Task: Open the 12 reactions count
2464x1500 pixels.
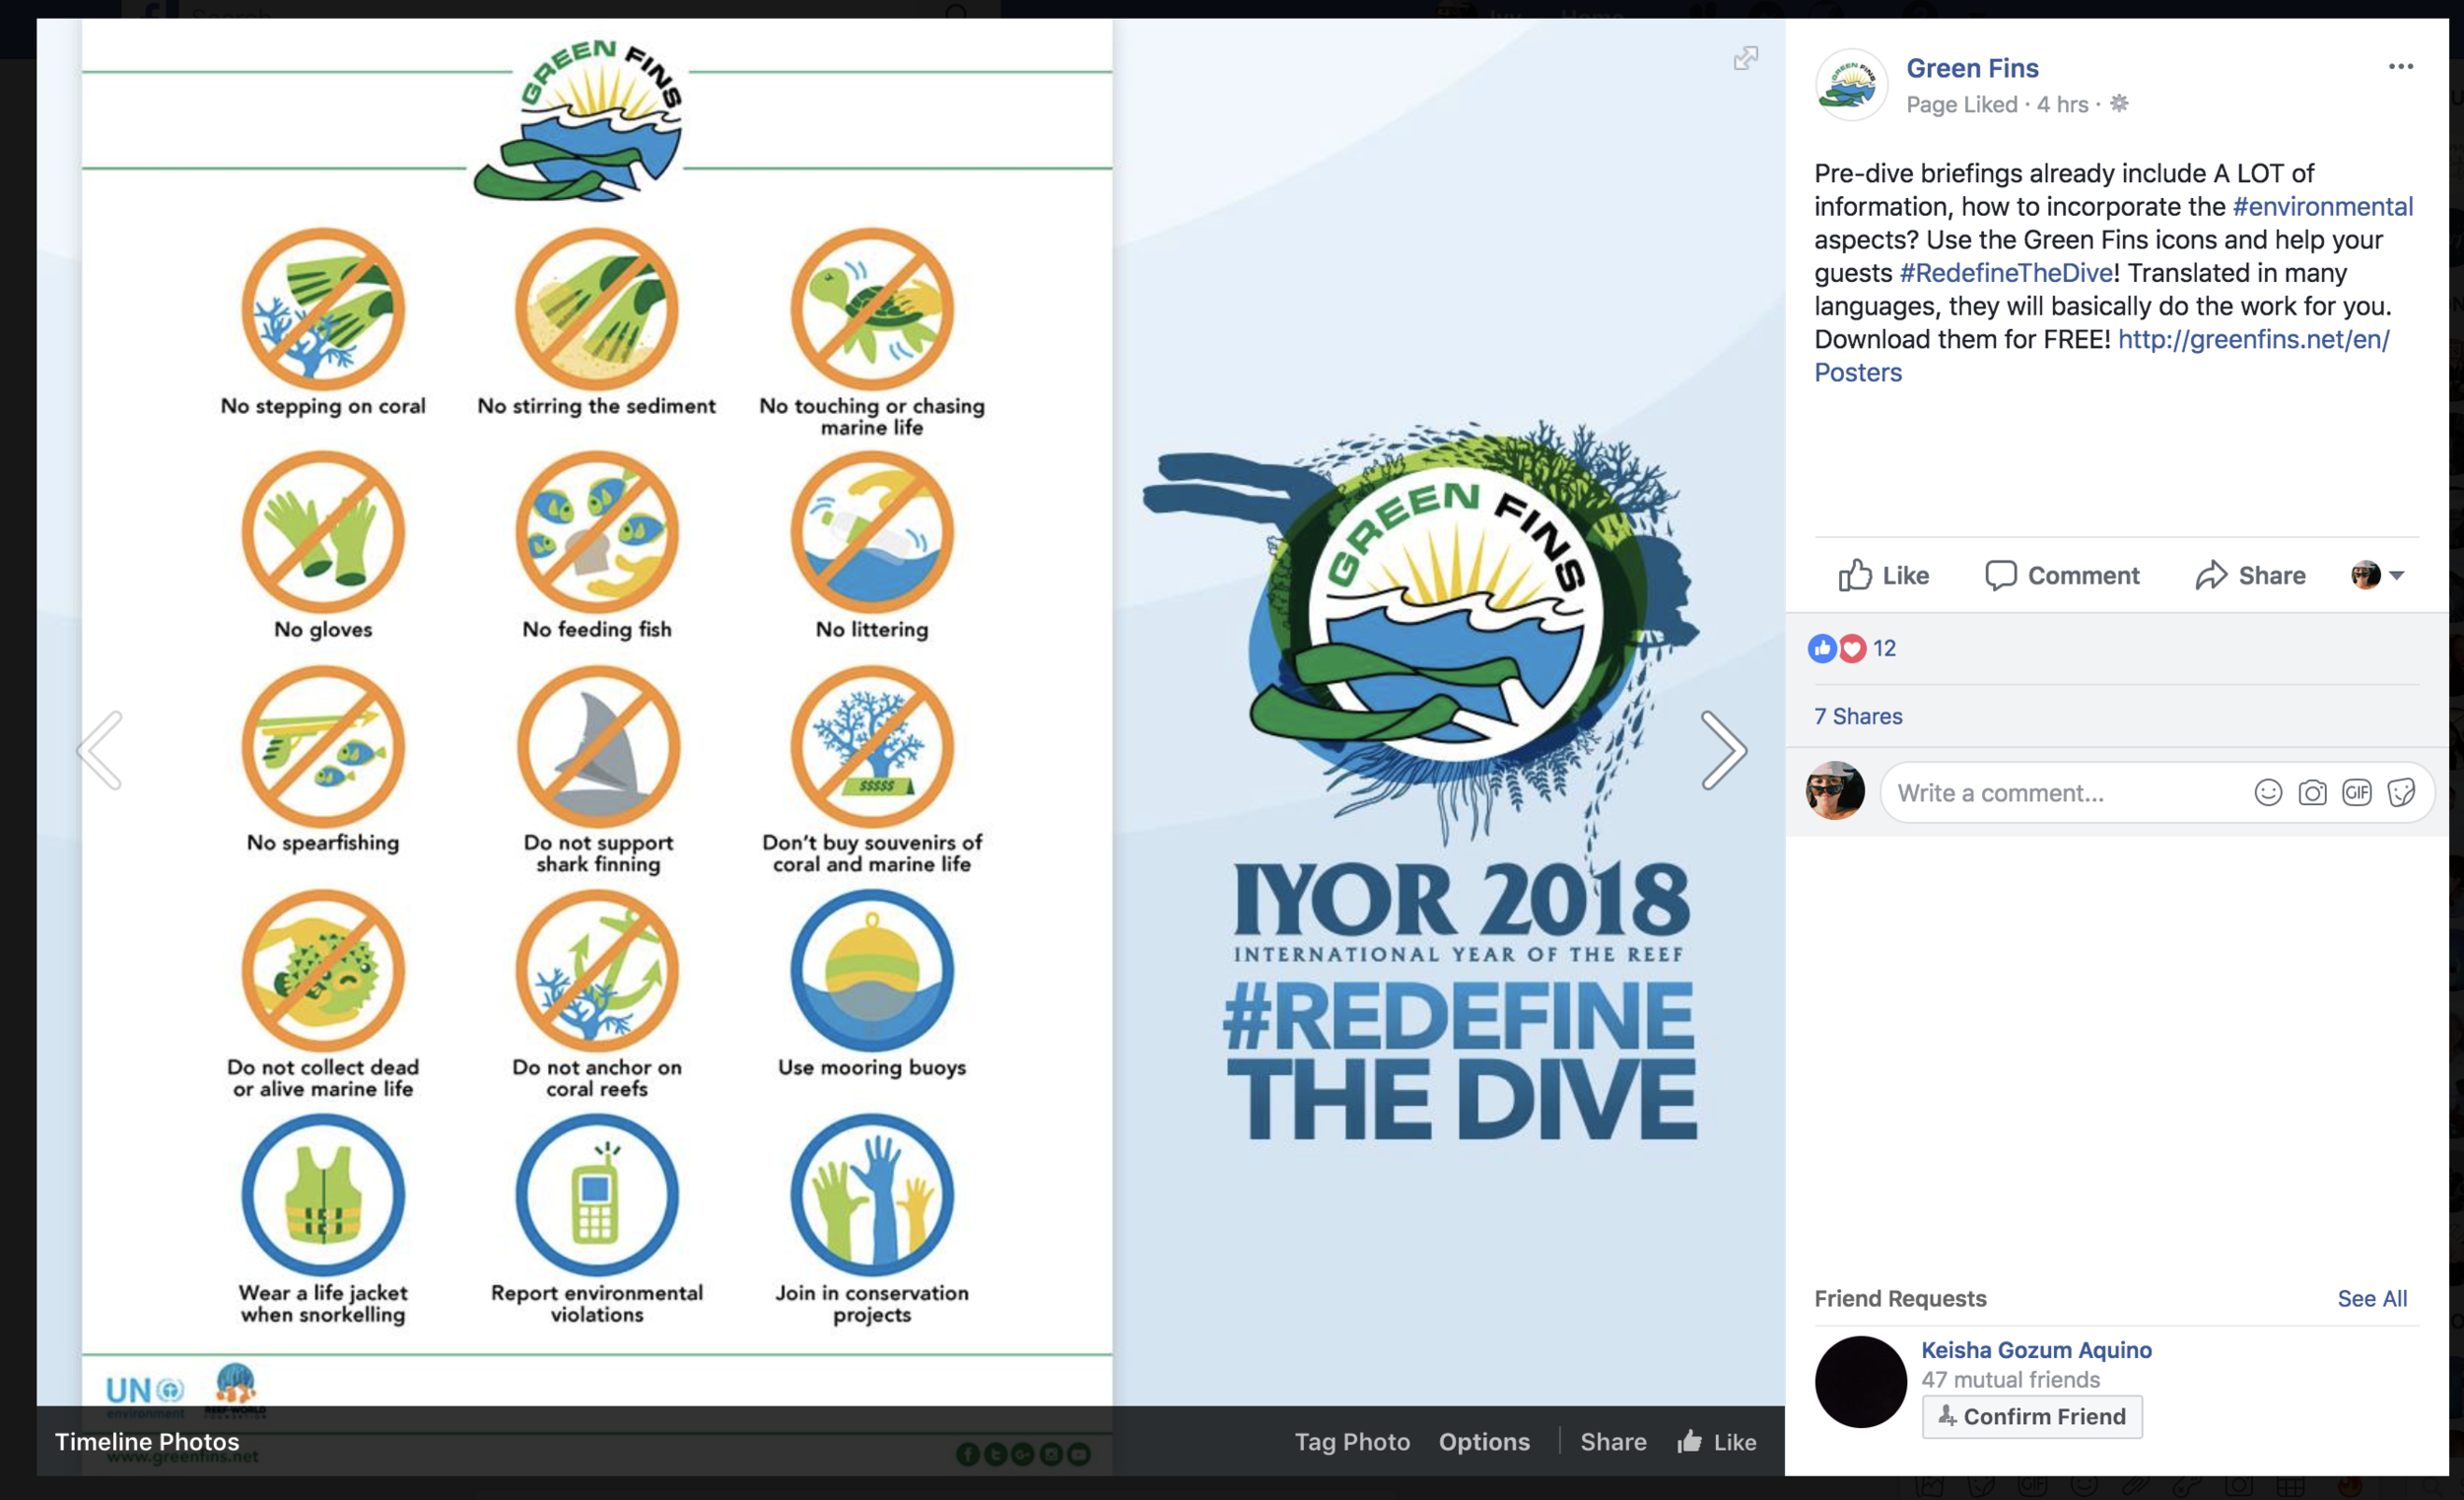Action: click(x=1884, y=648)
